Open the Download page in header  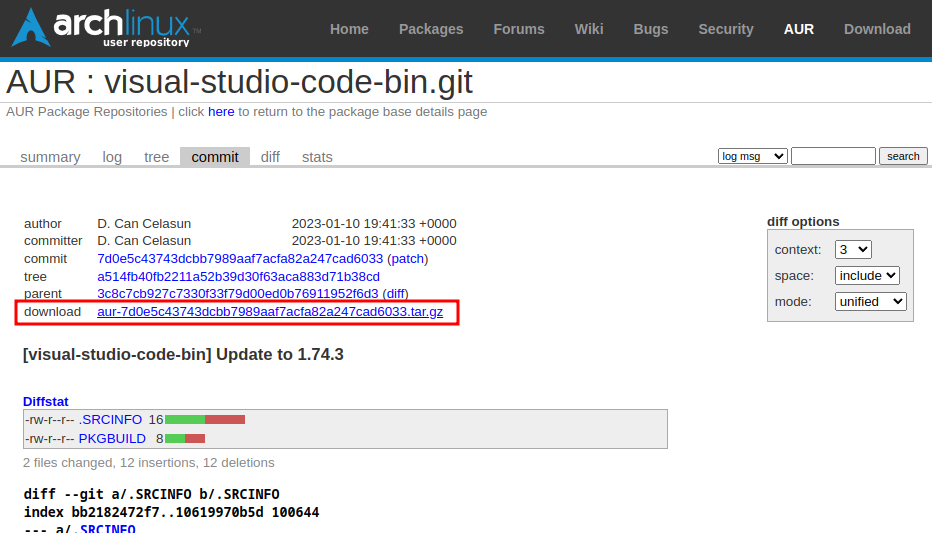click(x=877, y=29)
